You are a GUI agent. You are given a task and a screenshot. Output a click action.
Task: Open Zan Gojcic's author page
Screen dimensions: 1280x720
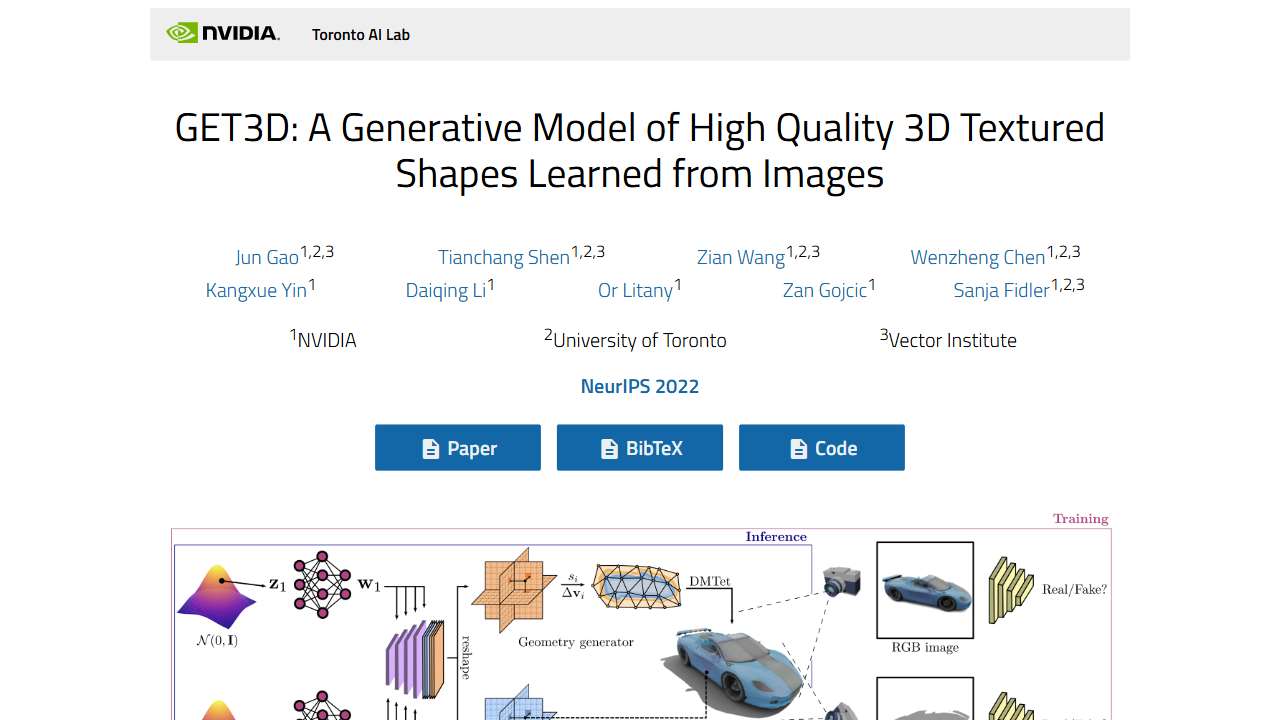point(822,290)
